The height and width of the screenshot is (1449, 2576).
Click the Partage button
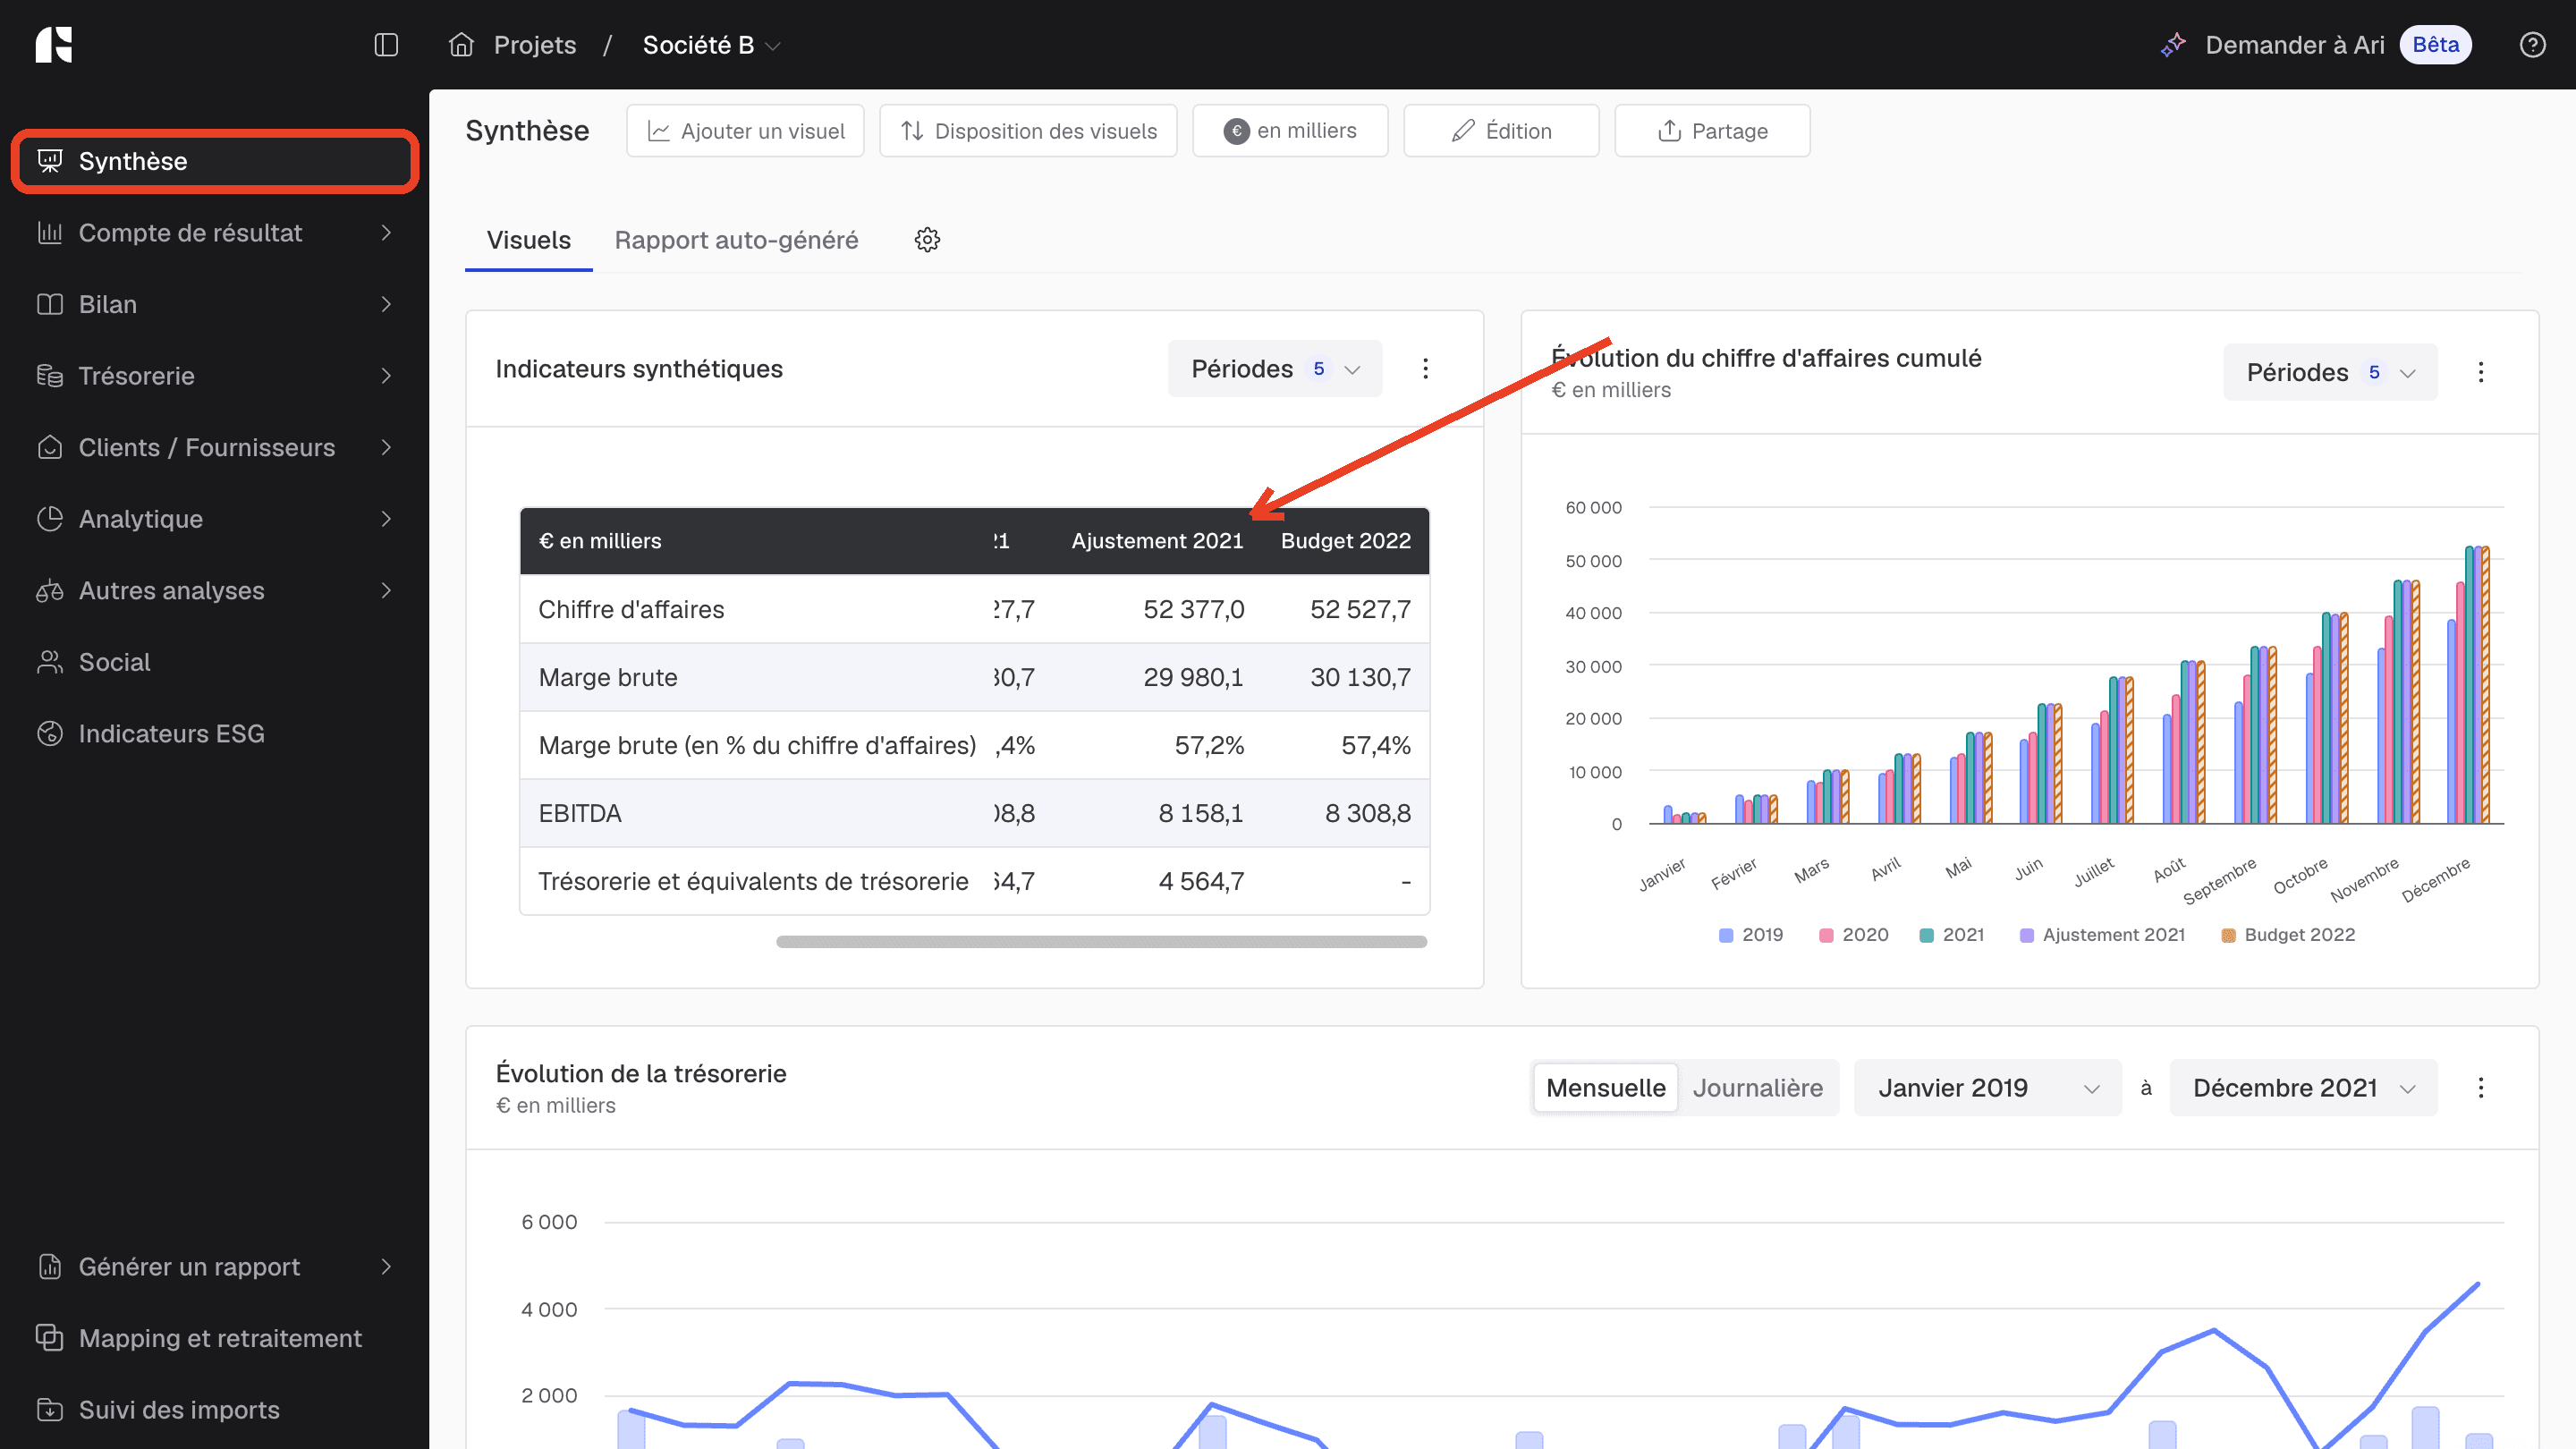click(1712, 131)
